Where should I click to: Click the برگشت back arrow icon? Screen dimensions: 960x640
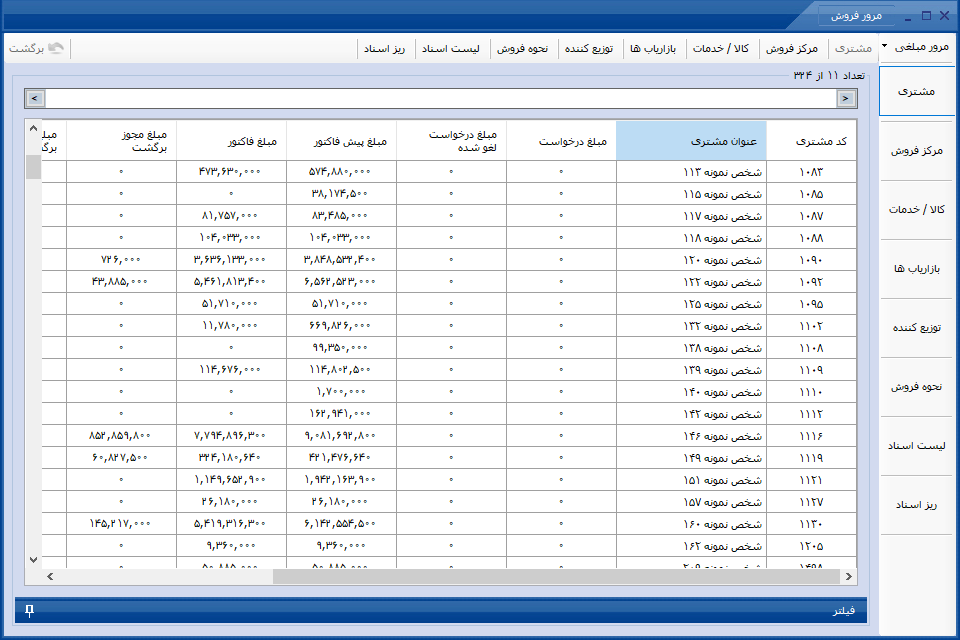click(x=56, y=48)
